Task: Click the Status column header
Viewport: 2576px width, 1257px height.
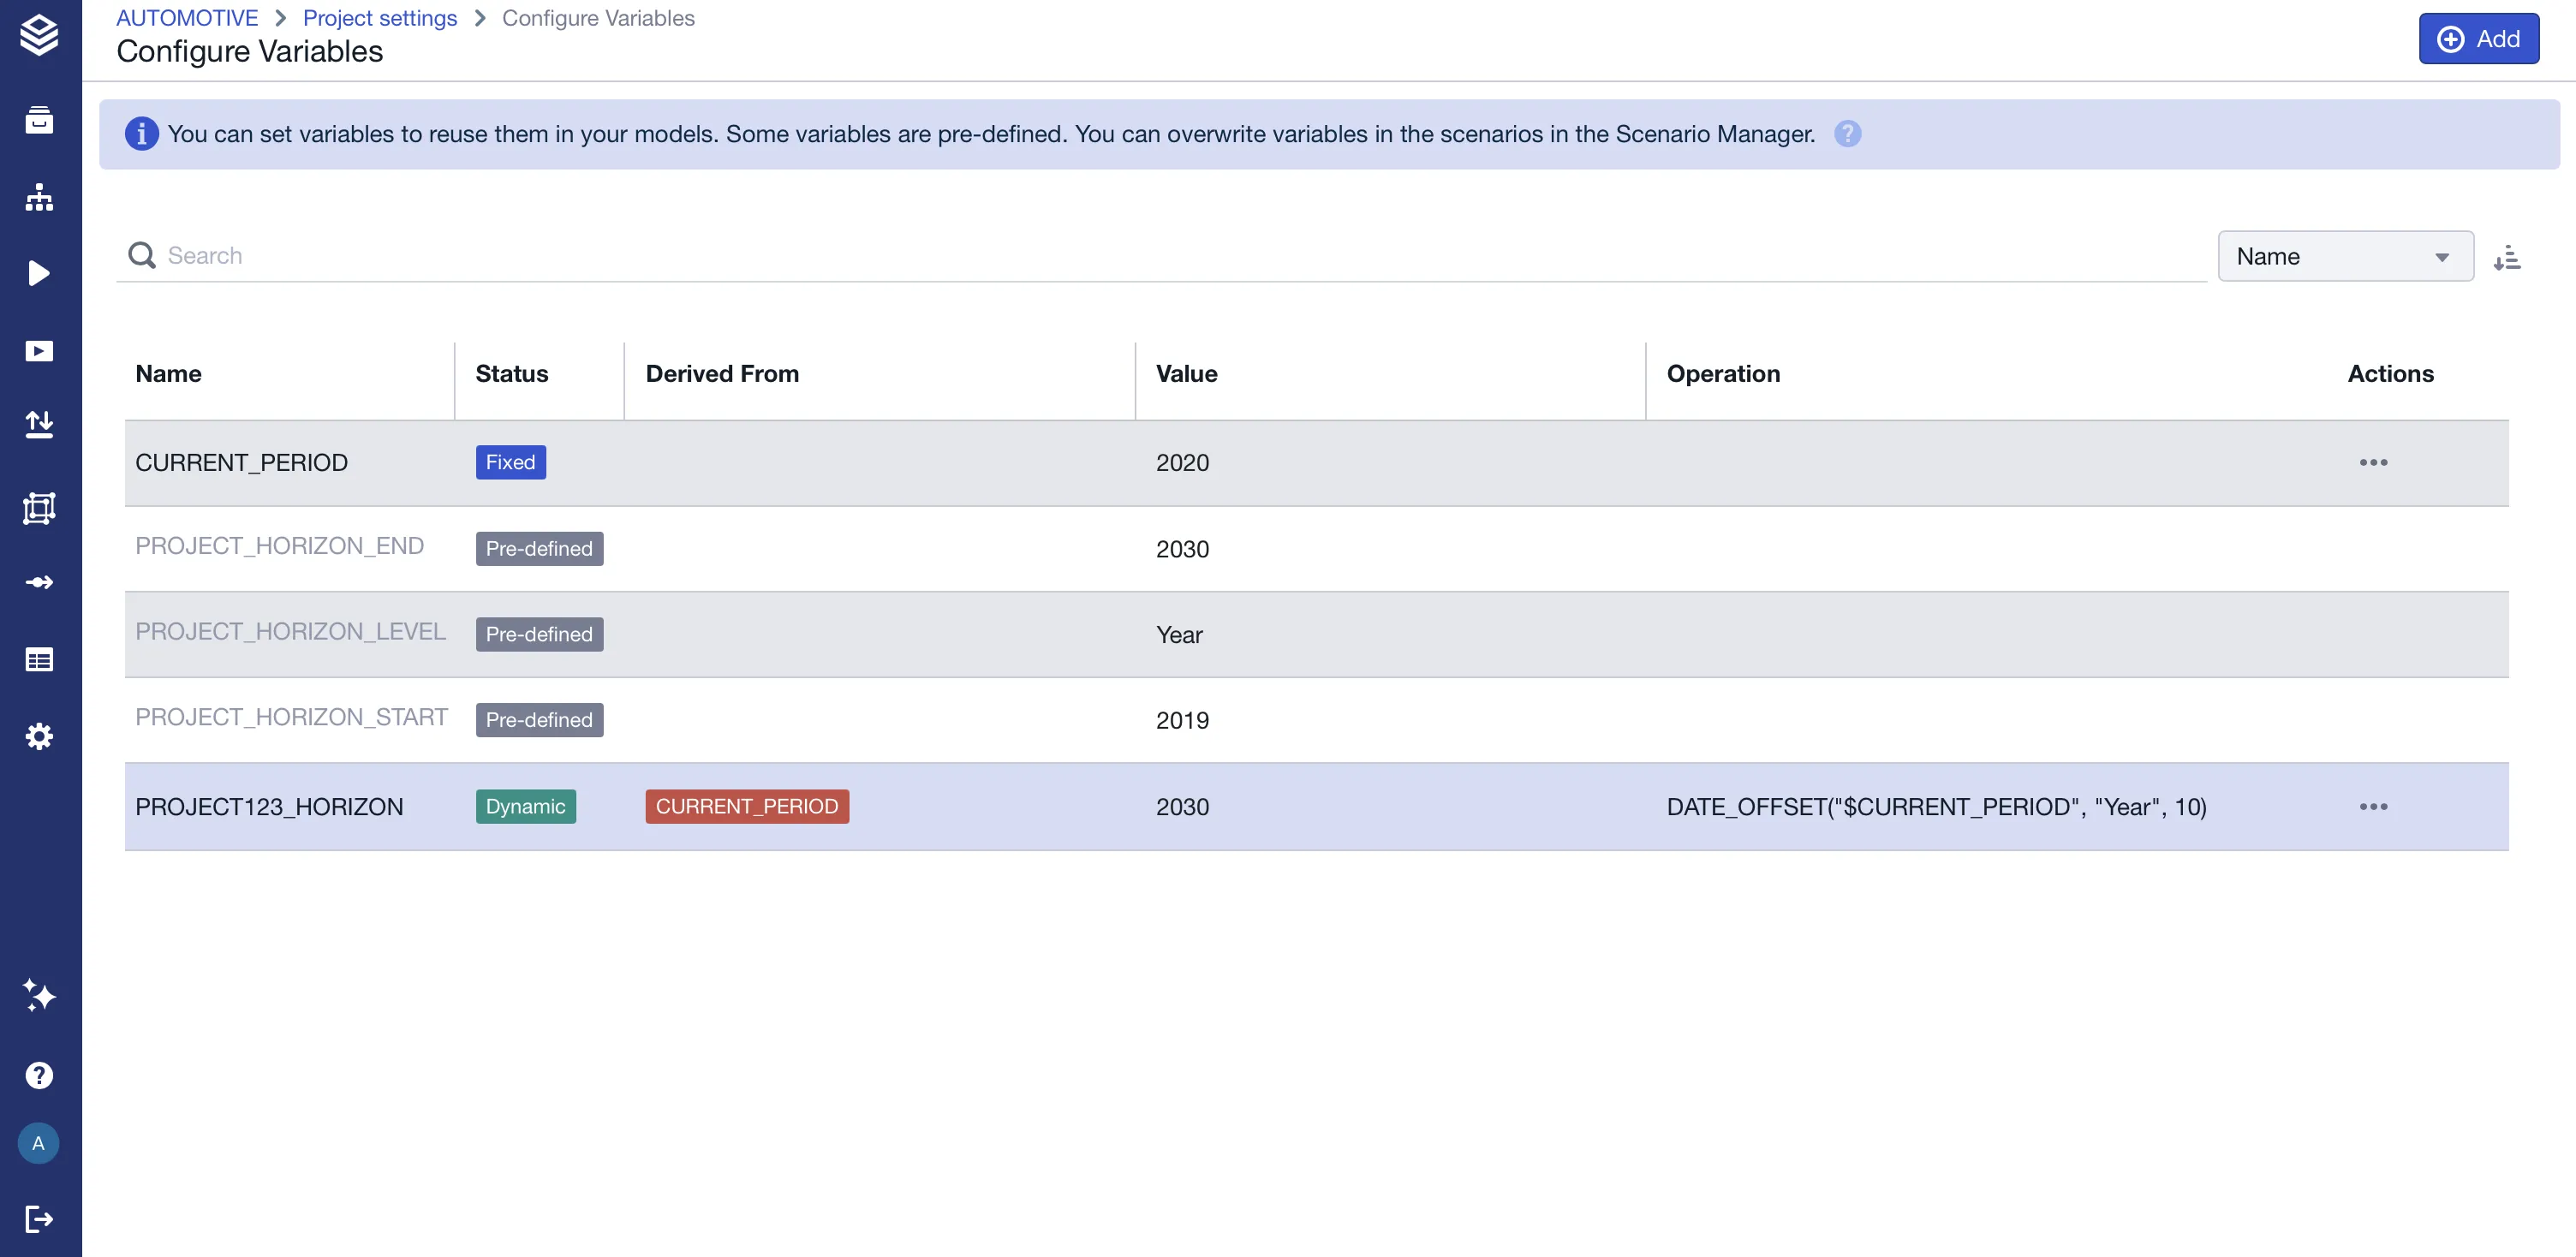Action: click(511, 373)
